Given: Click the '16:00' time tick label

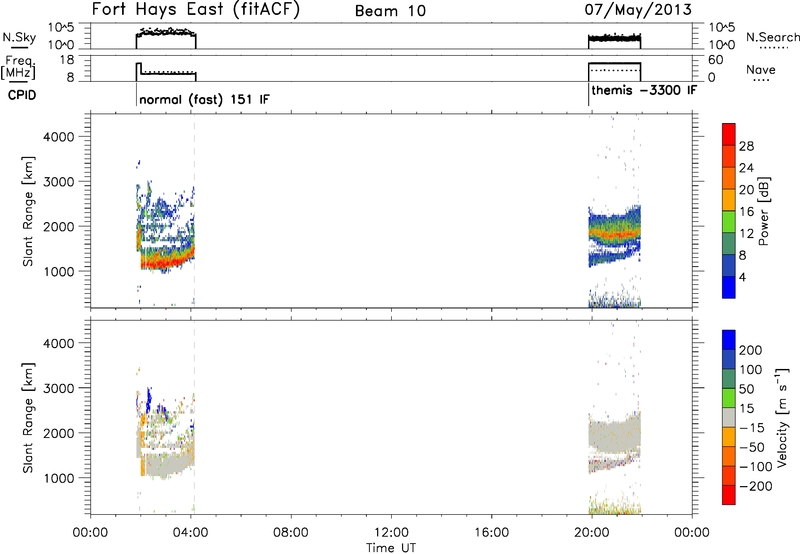Looking at the screenshot, I should 491,533.
